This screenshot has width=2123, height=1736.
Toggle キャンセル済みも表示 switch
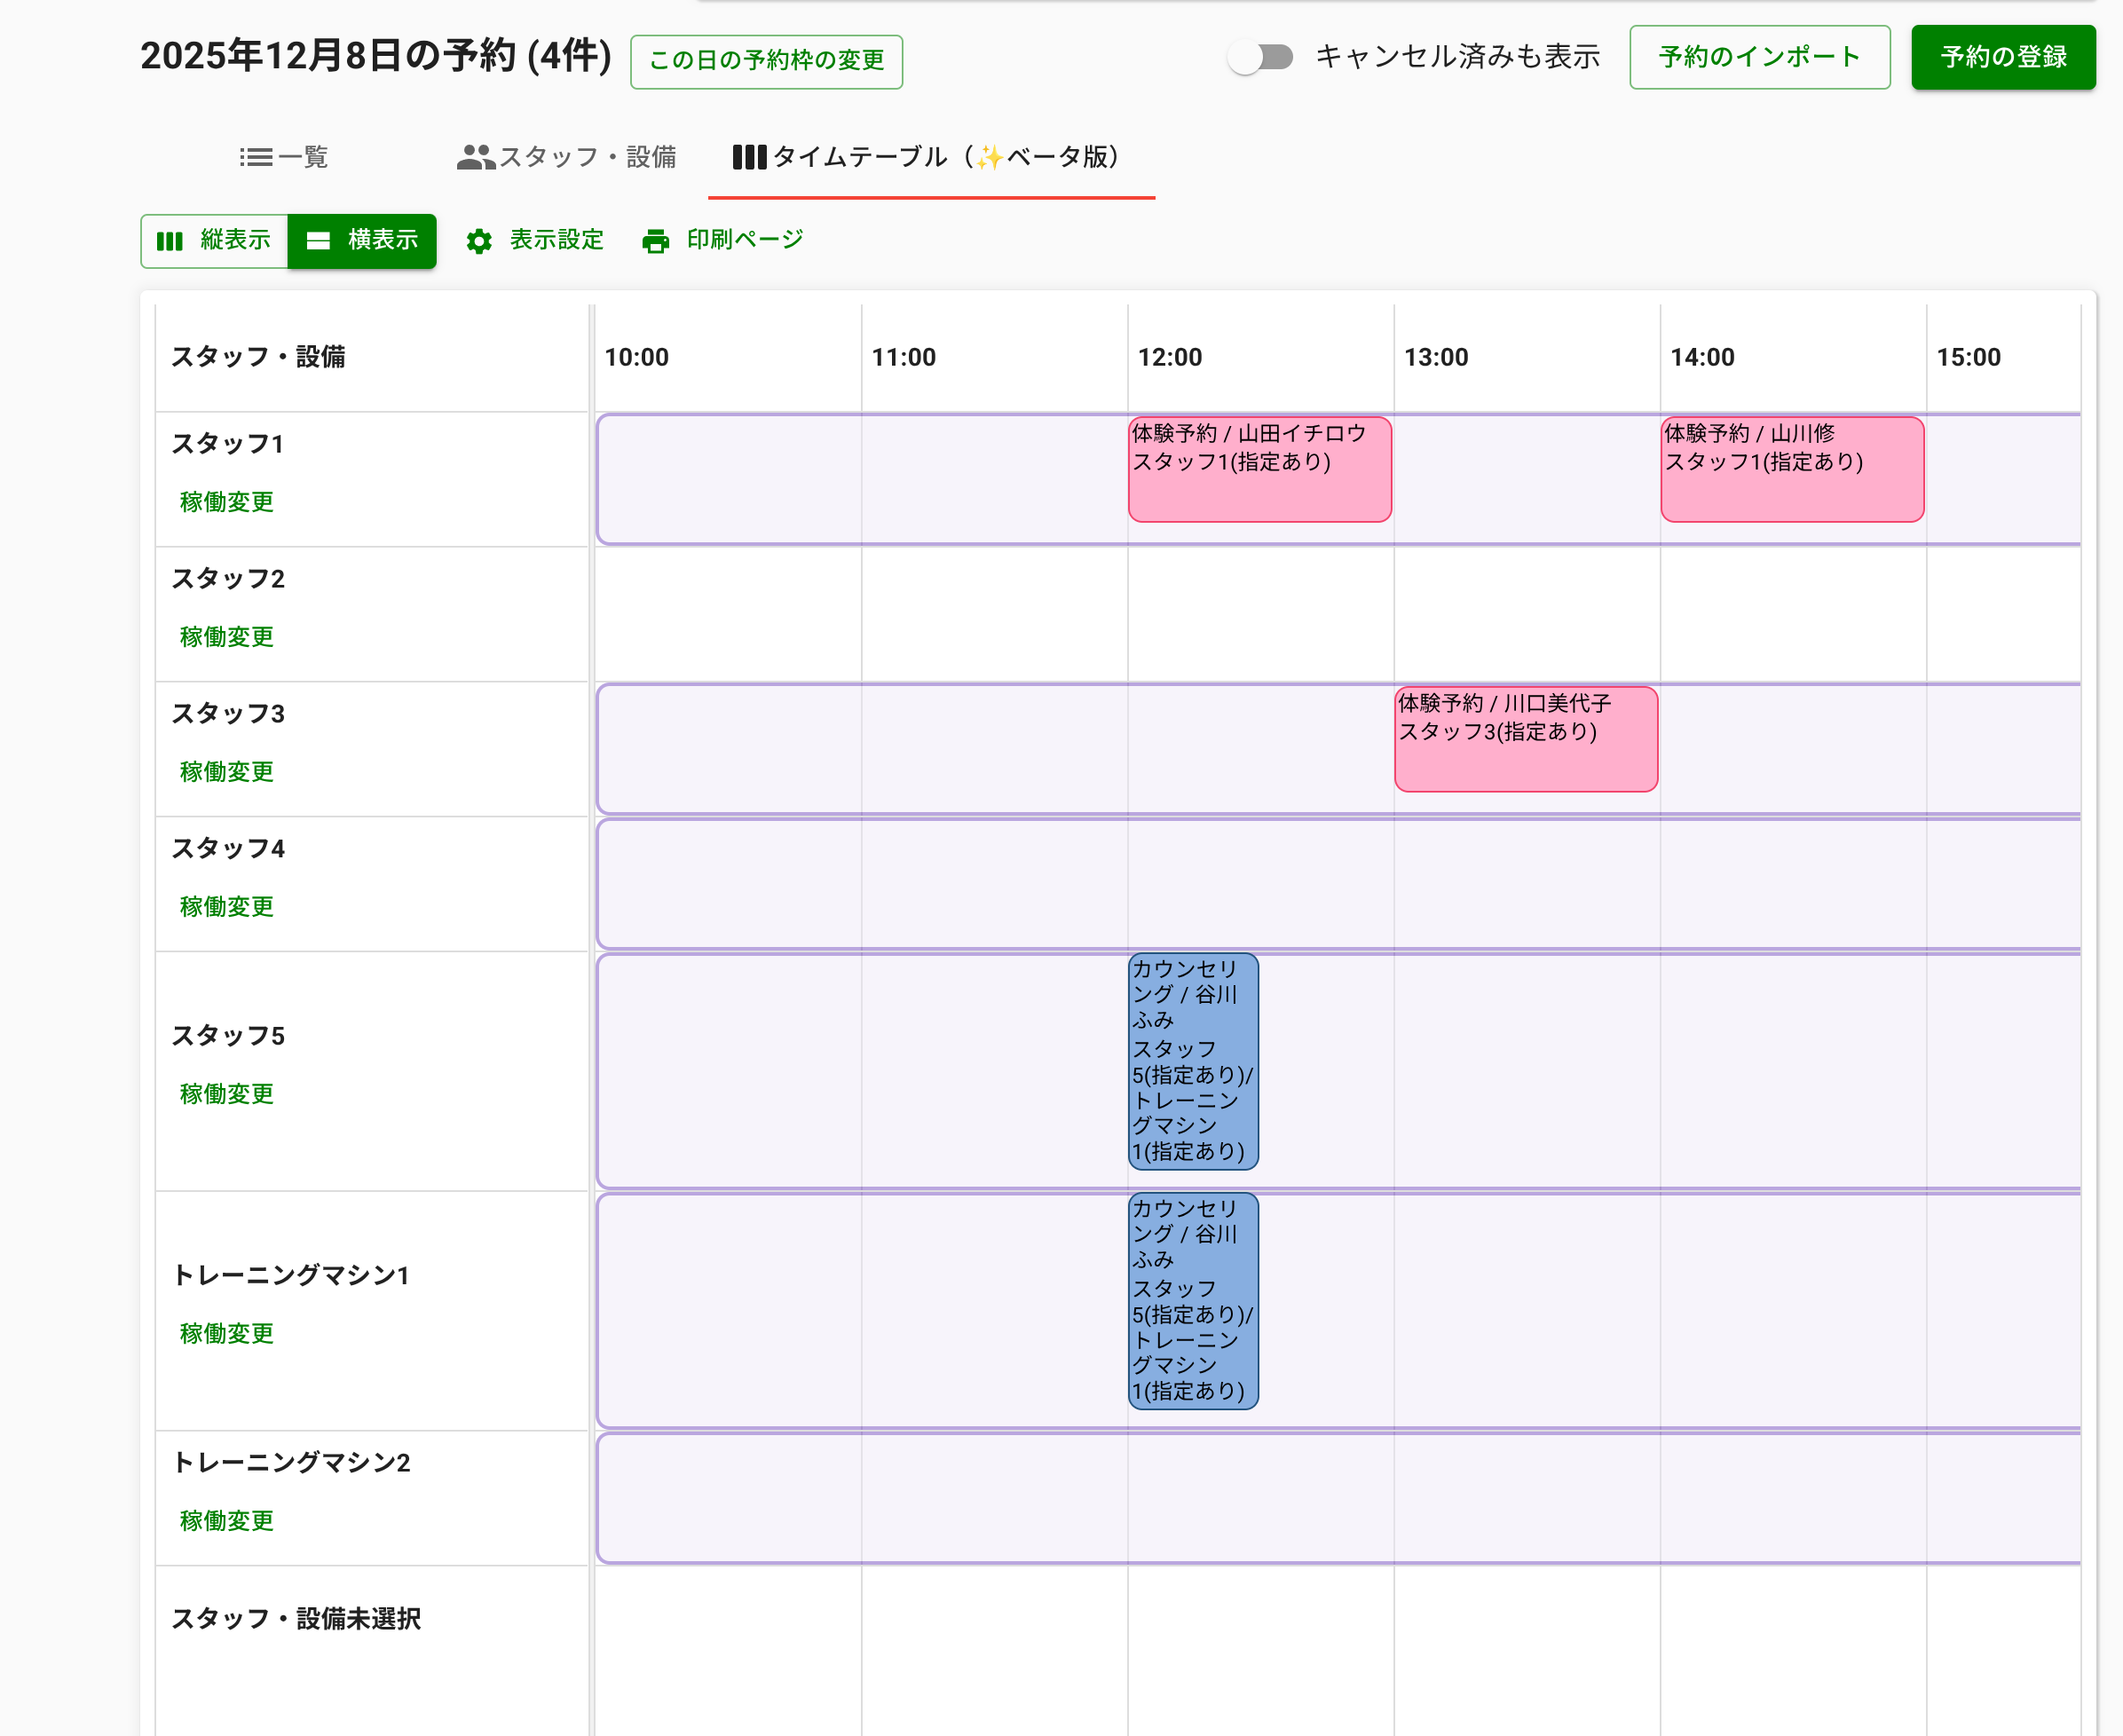tap(1260, 57)
